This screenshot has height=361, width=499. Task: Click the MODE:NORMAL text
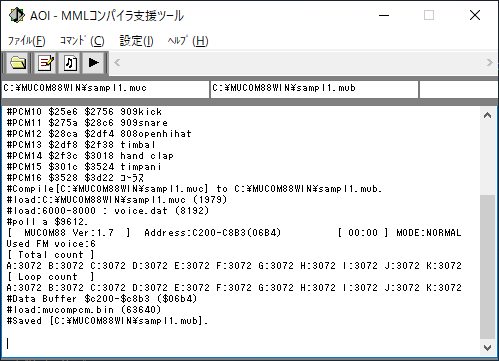point(429,233)
